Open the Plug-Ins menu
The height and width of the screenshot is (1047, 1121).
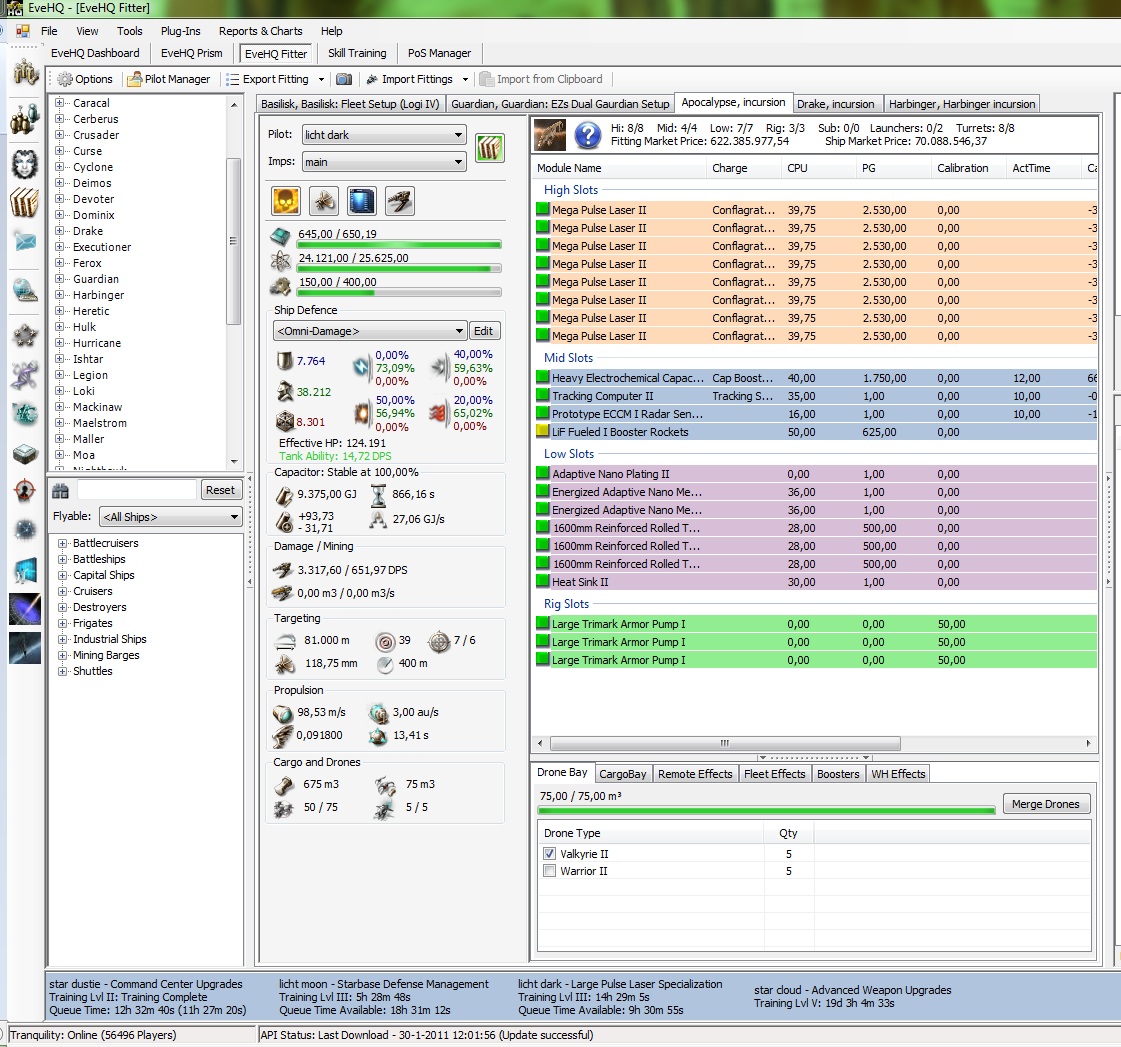coord(180,31)
